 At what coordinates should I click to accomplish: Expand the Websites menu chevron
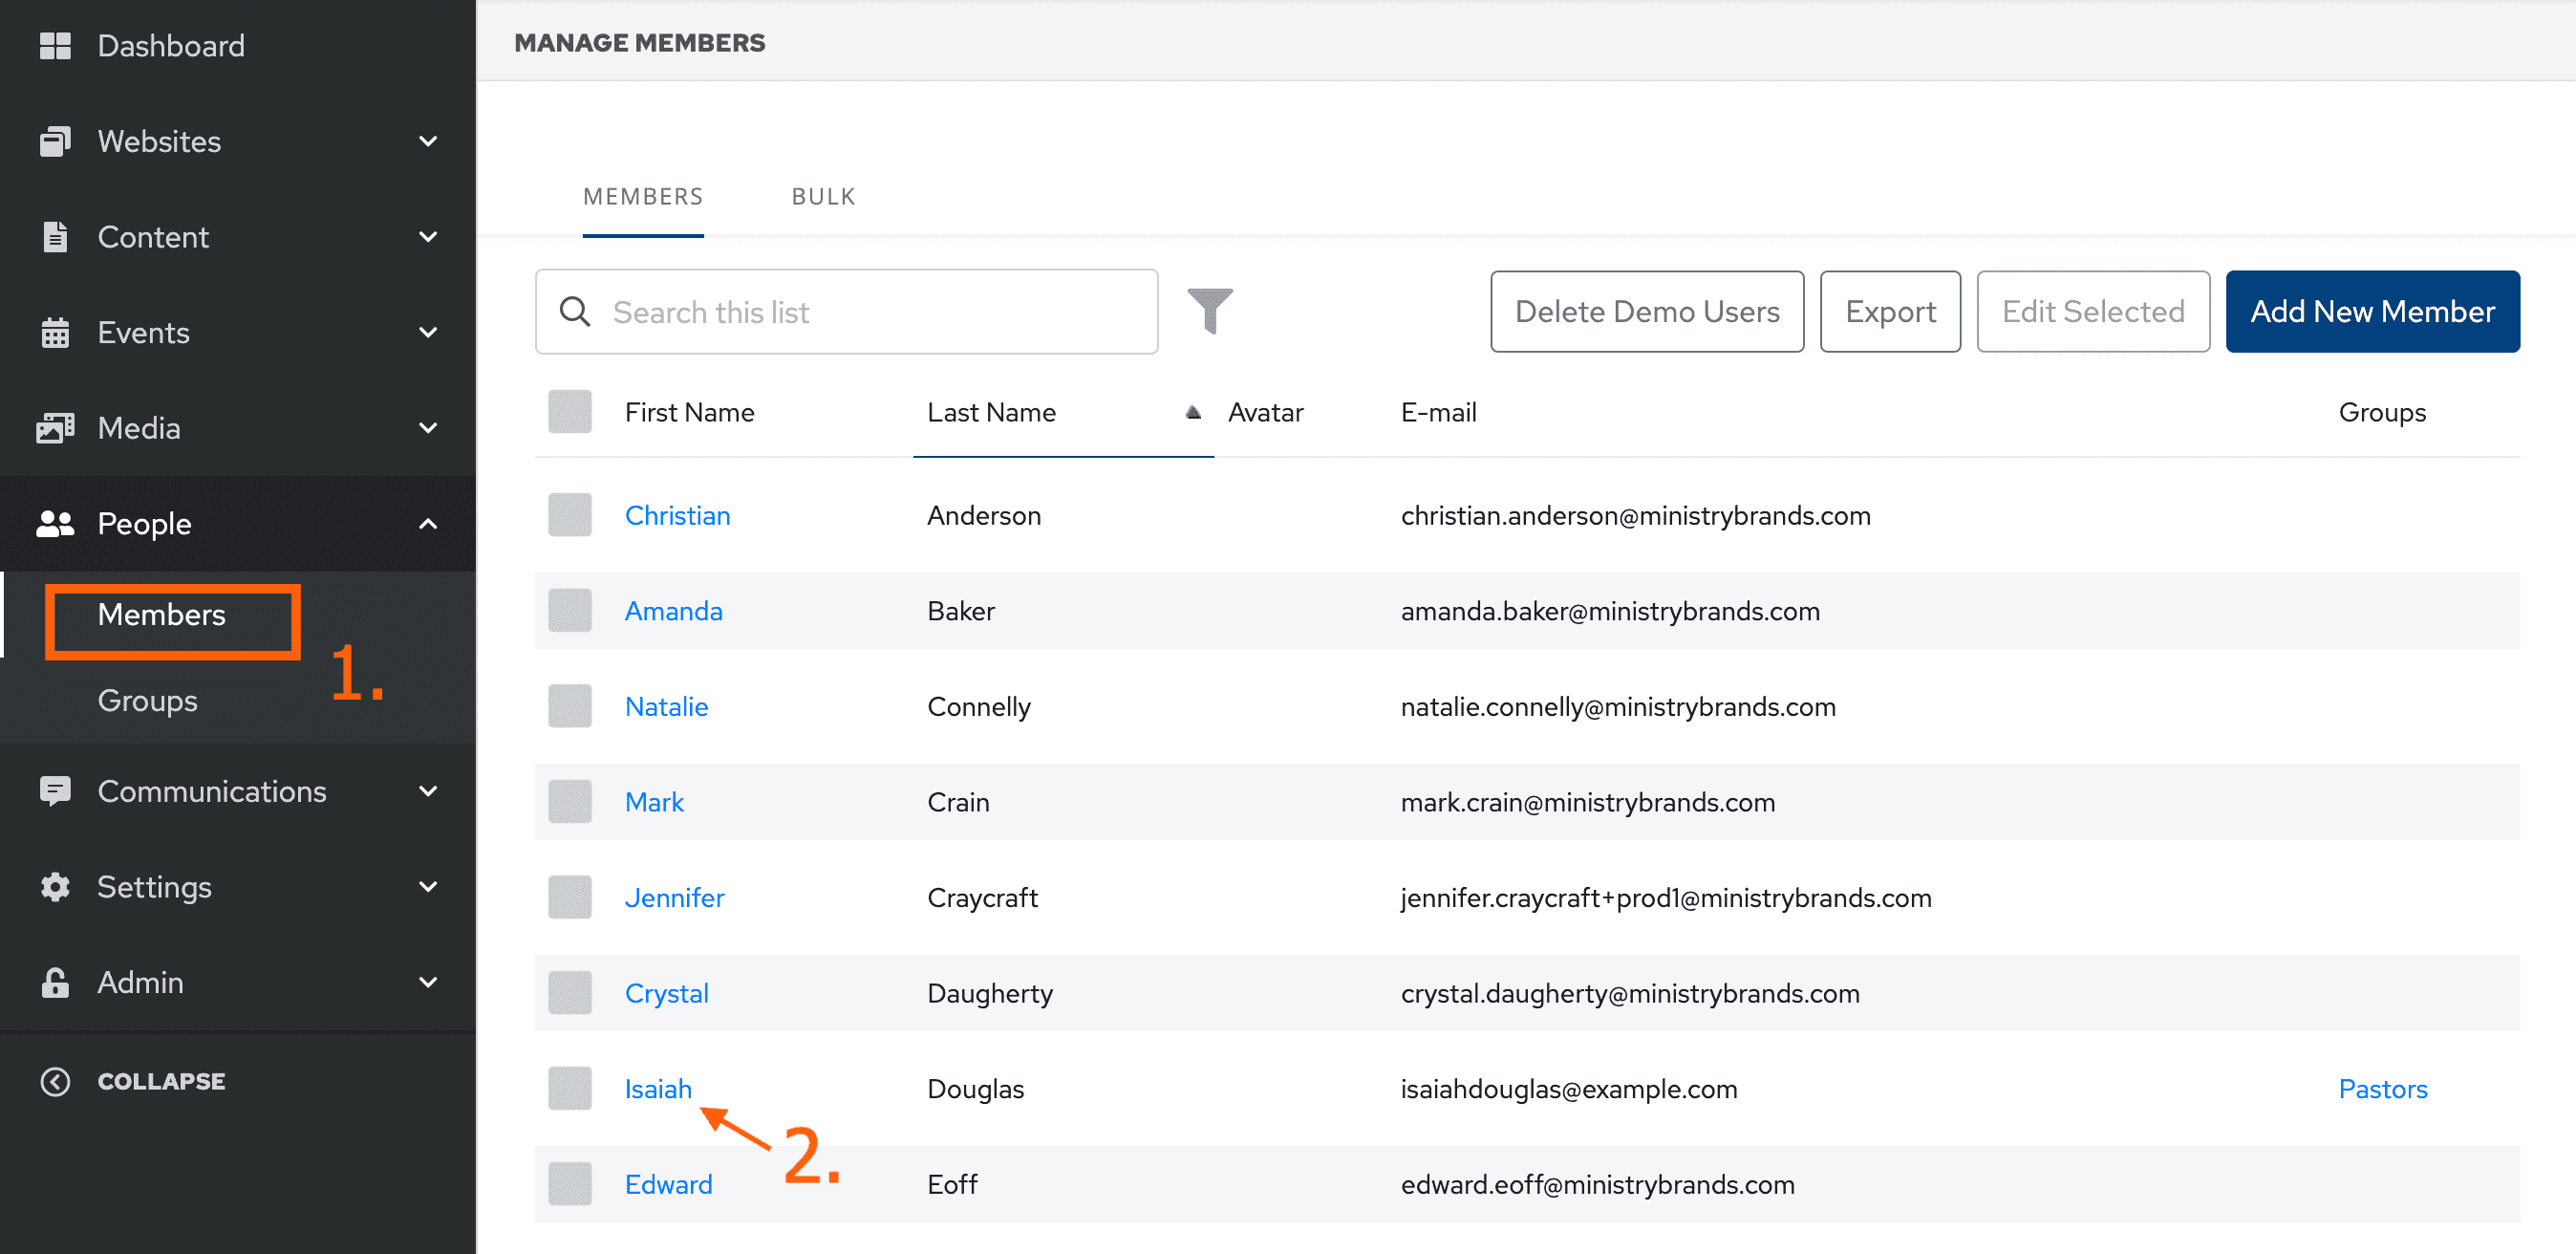[428, 142]
